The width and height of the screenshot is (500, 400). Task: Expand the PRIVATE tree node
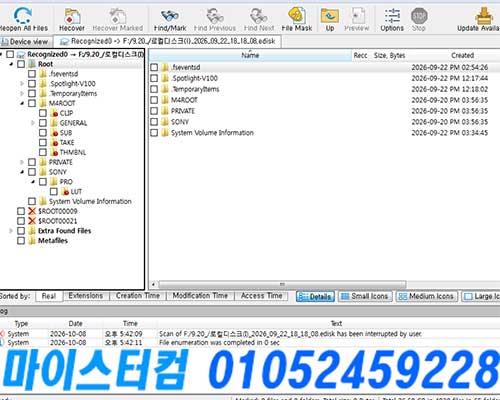click(x=22, y=162)
